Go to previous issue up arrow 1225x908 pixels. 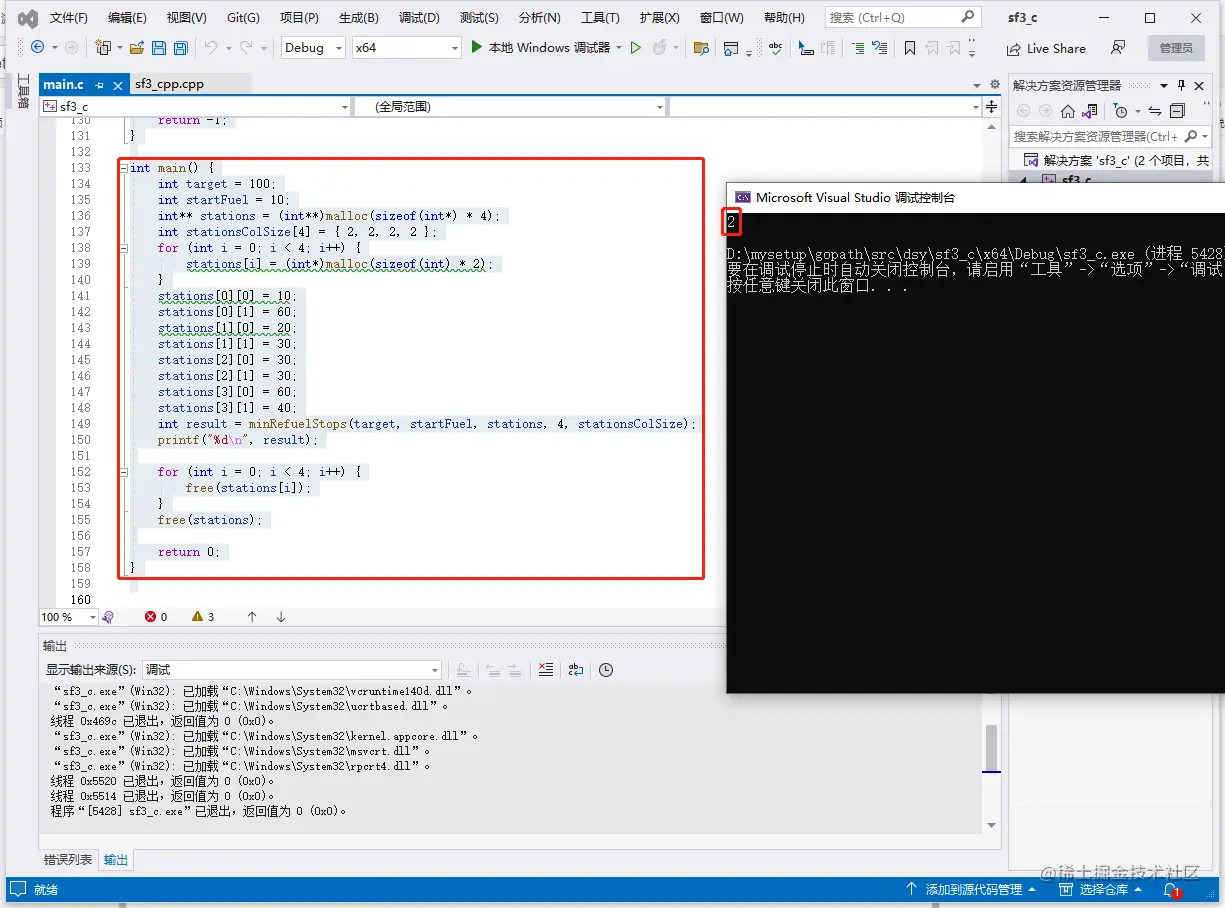[x=252, y=617]
